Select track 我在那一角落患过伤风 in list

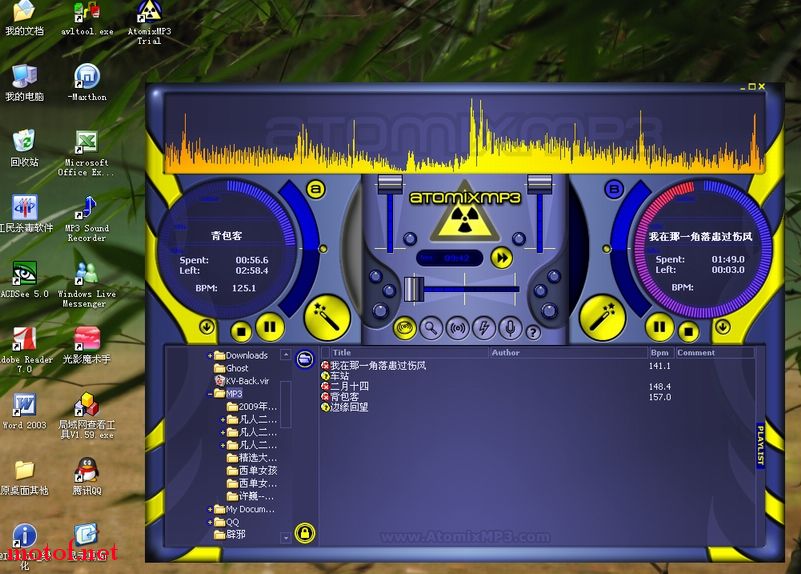378,366
